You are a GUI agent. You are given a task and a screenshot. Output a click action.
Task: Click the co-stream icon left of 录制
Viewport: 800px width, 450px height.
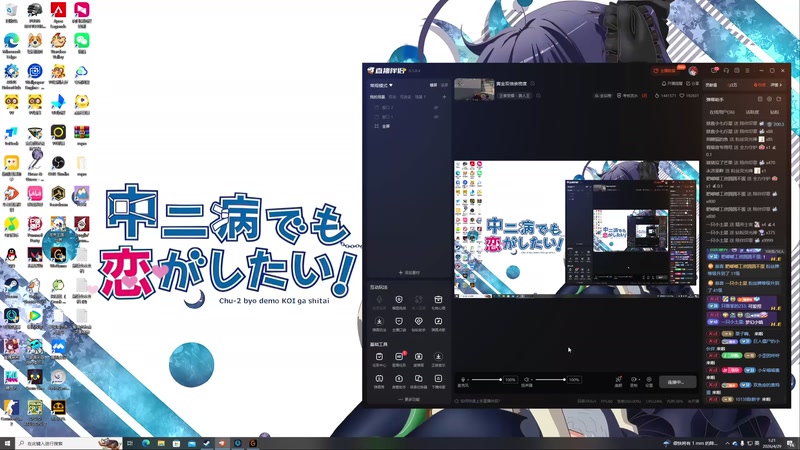click(618, 380)
